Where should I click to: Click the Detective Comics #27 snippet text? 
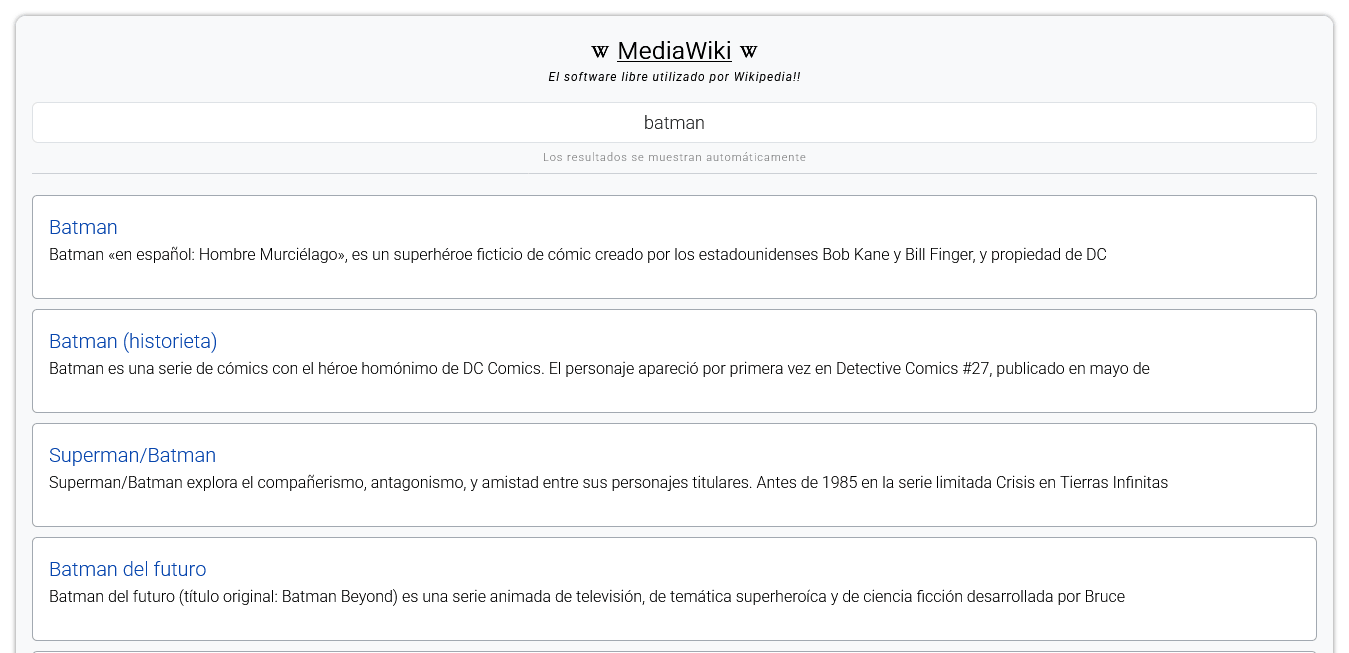[599, 368]
